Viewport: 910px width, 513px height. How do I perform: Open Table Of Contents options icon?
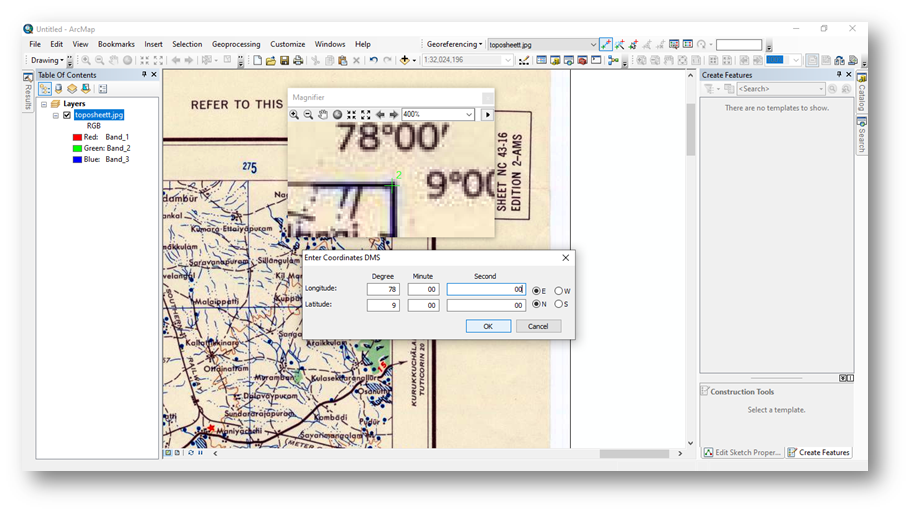click(103, 89)
